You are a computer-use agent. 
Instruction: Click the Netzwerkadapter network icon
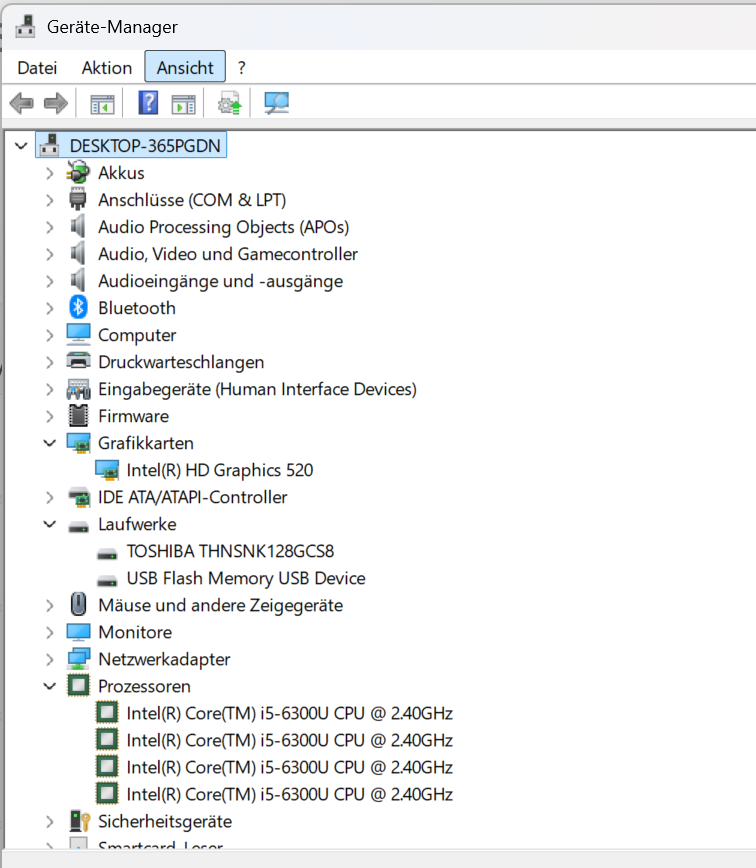pos(78,659)
